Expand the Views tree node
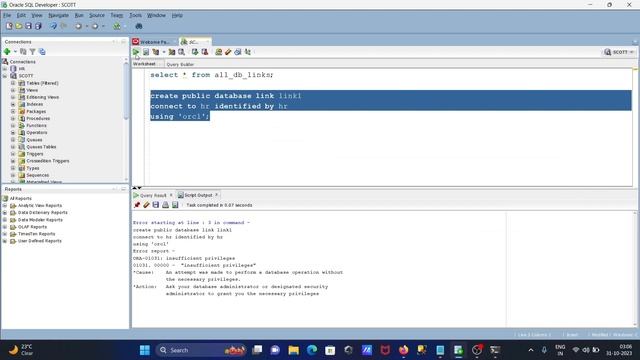The height and width of the screenshot is (360, 640). 13,90
